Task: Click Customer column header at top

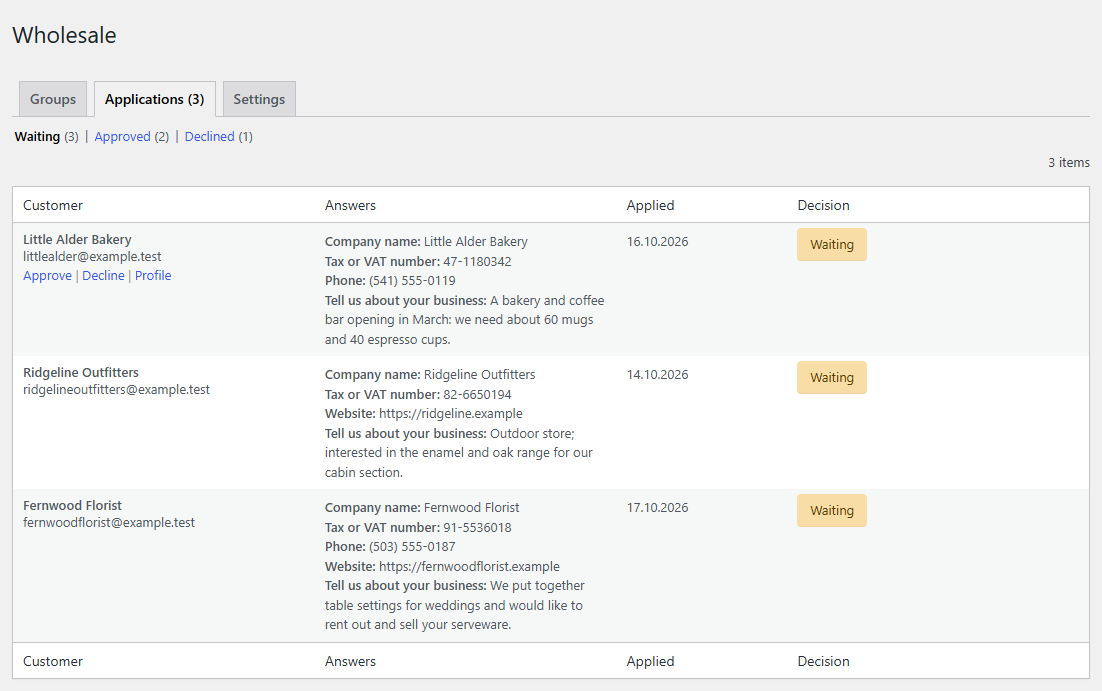Action: 53,205
